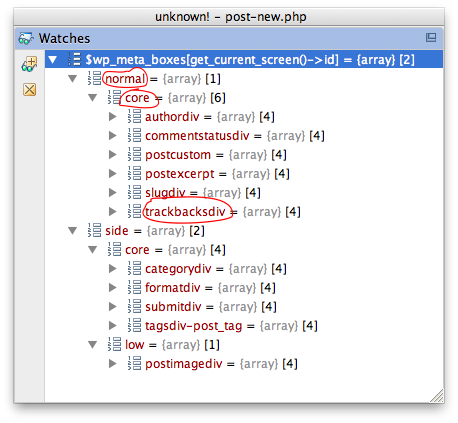Screen dimensions: 458x423
Task: Click array icon beside authordiv
Action: (x=134, y=116)
